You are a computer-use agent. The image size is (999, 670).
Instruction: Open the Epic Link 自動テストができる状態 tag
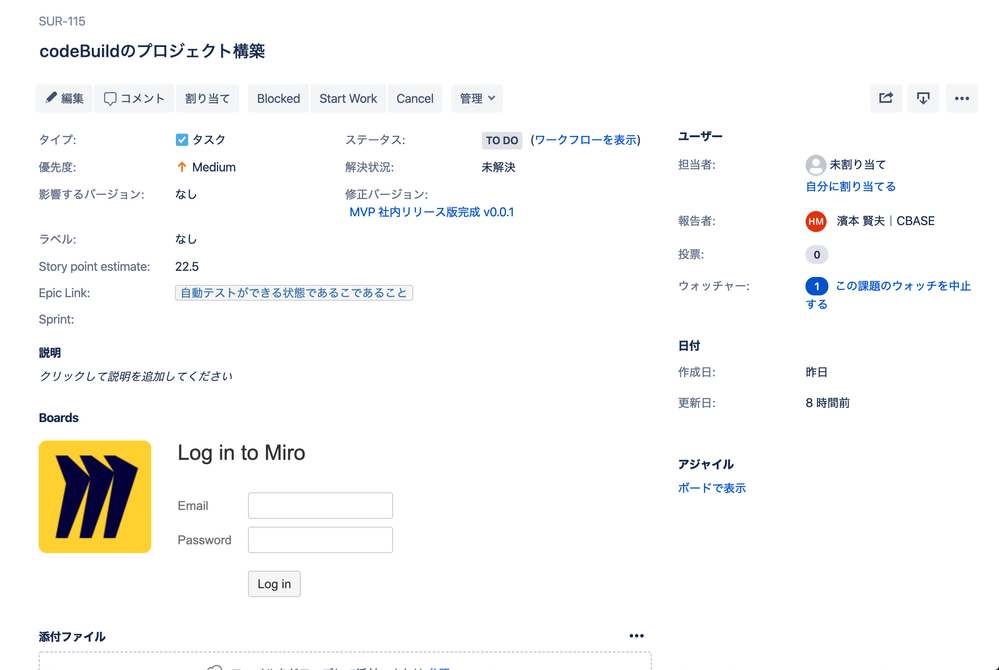pos(294,293)
